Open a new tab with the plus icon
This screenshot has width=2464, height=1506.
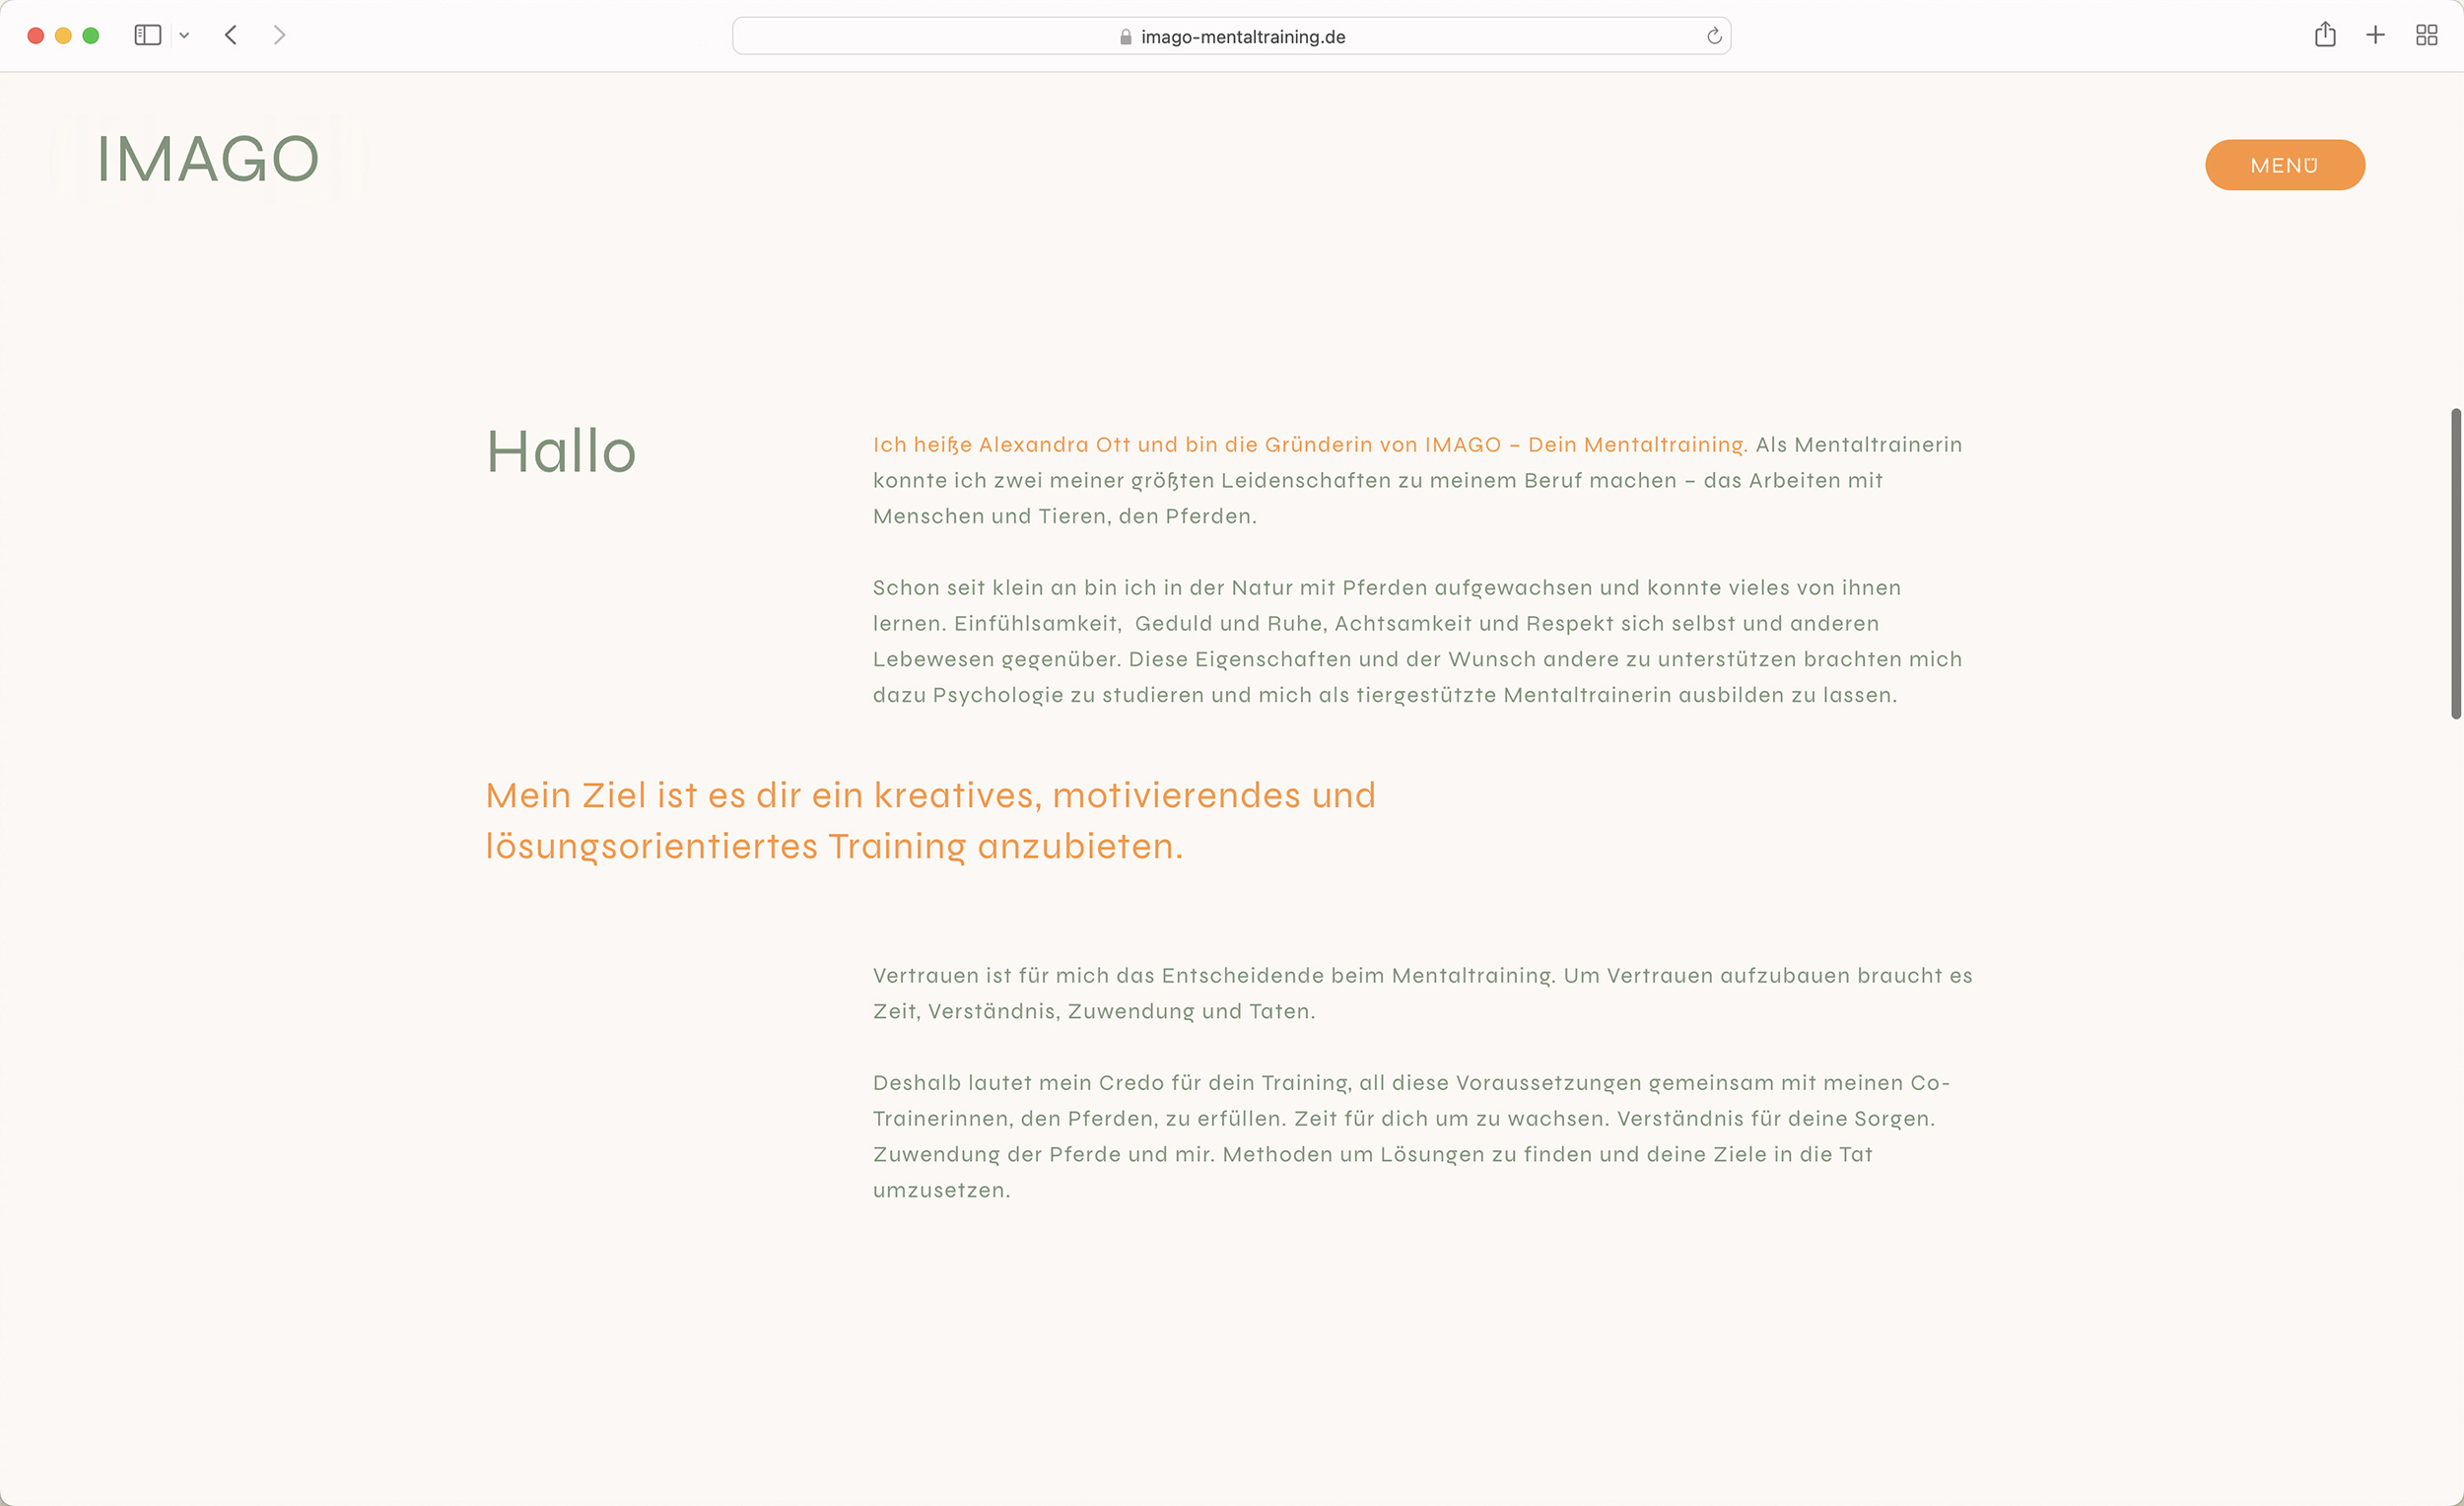pos(2375,36)
